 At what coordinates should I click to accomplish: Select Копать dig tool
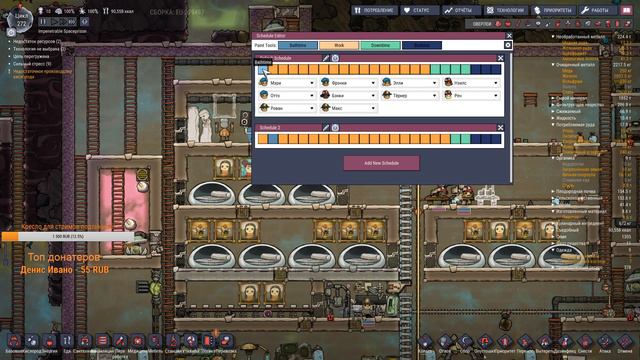pos(425,341)
